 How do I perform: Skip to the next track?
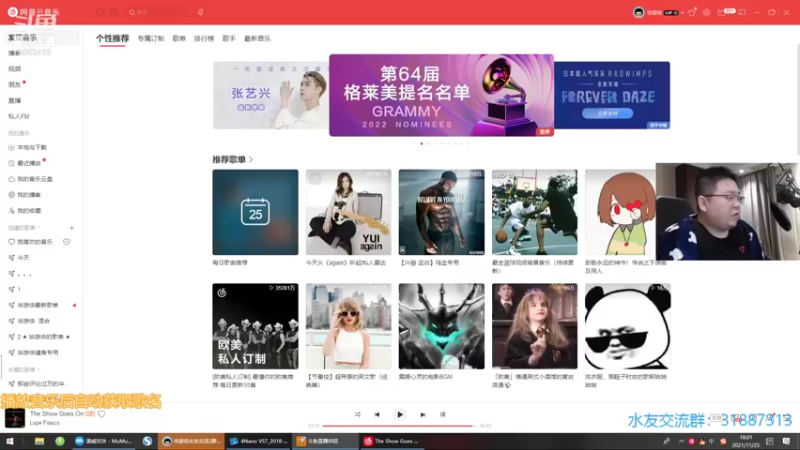[422, 414]
